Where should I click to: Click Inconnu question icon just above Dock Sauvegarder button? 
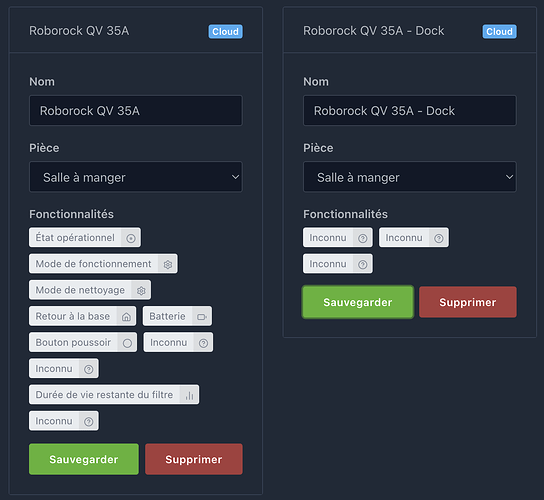(x=363, y=264)
